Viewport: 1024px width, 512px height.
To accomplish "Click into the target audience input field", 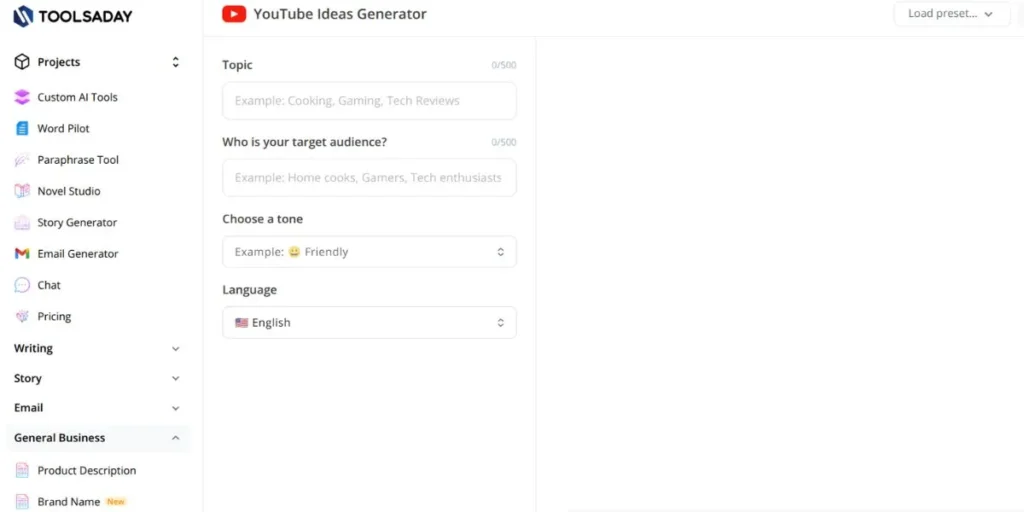I will tap(369, 178).
